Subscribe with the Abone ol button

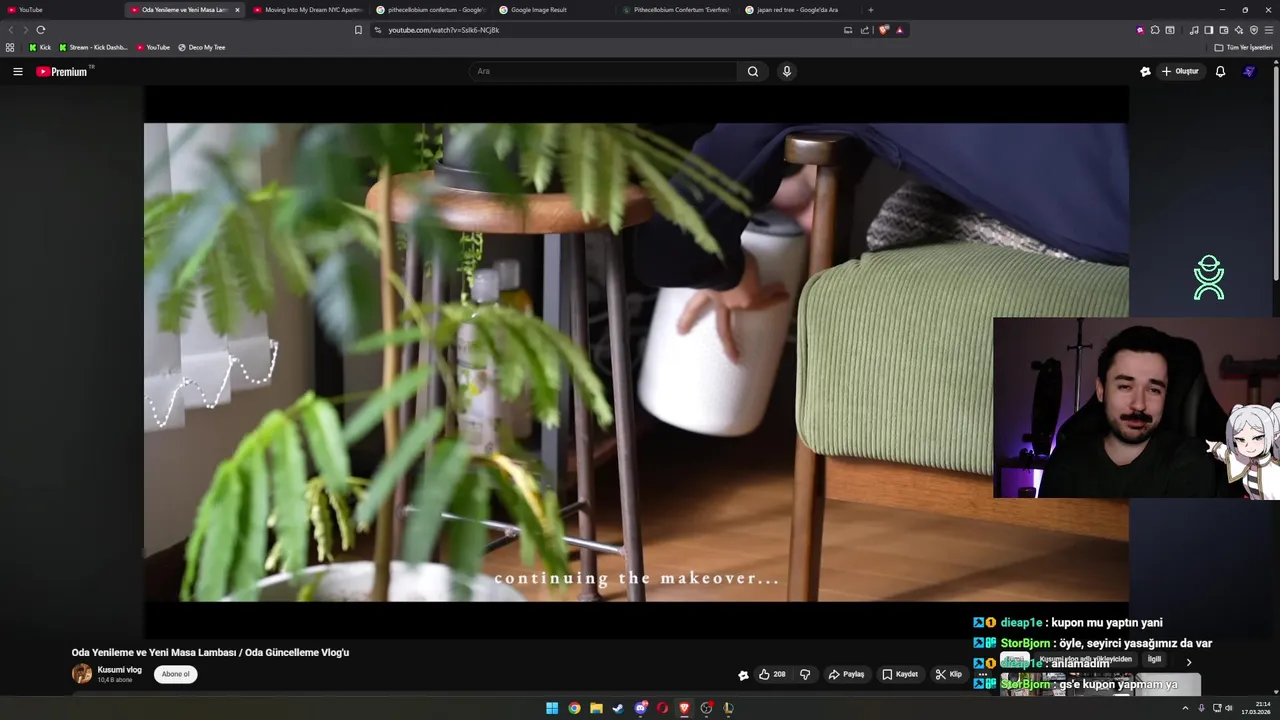176,674
